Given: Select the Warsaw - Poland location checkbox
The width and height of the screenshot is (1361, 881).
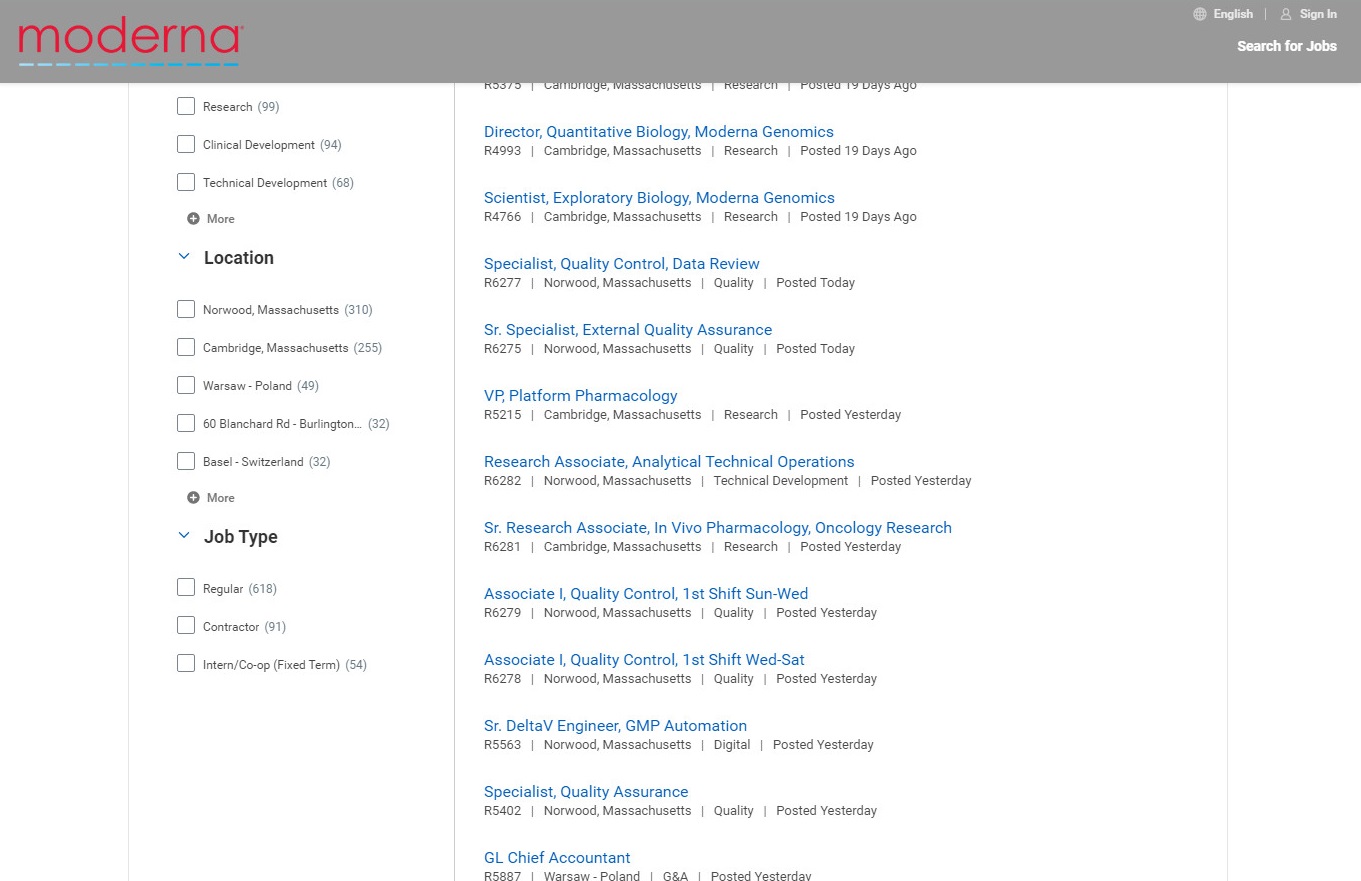Looking at the screenshot, I should [x=186, y=386].
